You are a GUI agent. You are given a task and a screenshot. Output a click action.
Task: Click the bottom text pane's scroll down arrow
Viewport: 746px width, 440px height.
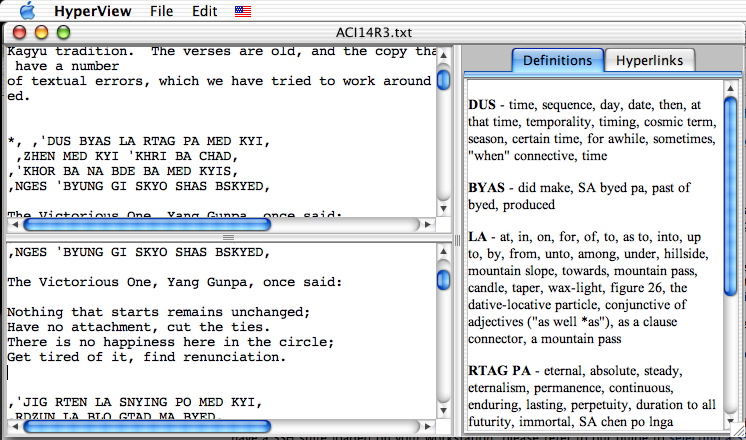[443, 411]
